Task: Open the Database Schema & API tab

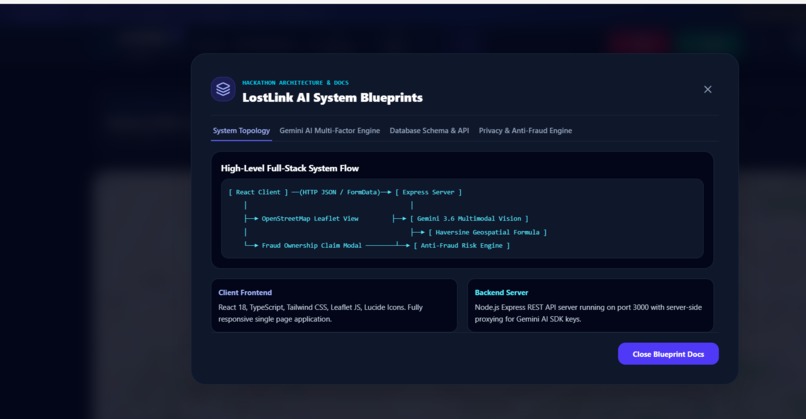Action: click(429, 131)
